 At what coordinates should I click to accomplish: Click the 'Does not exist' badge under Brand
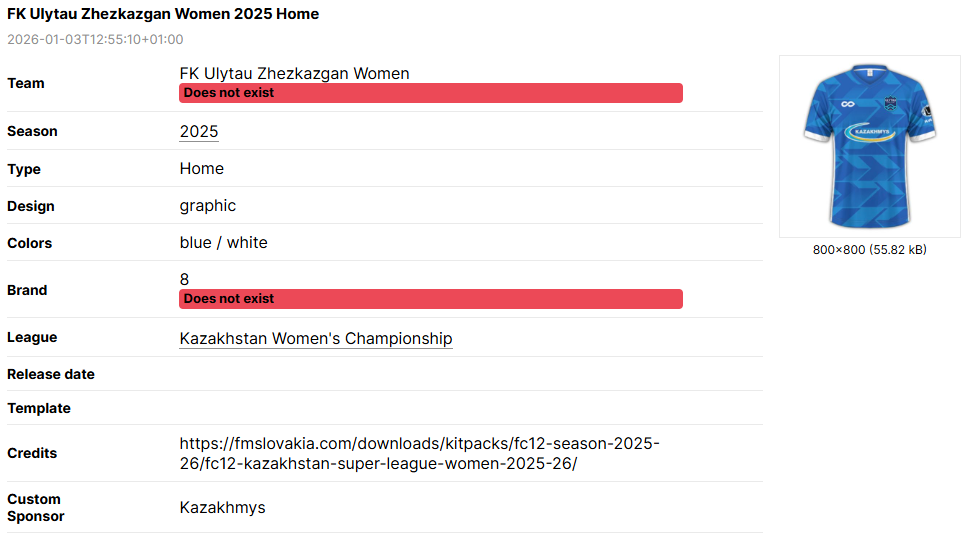pyautogui.click(x=430, y=299)
